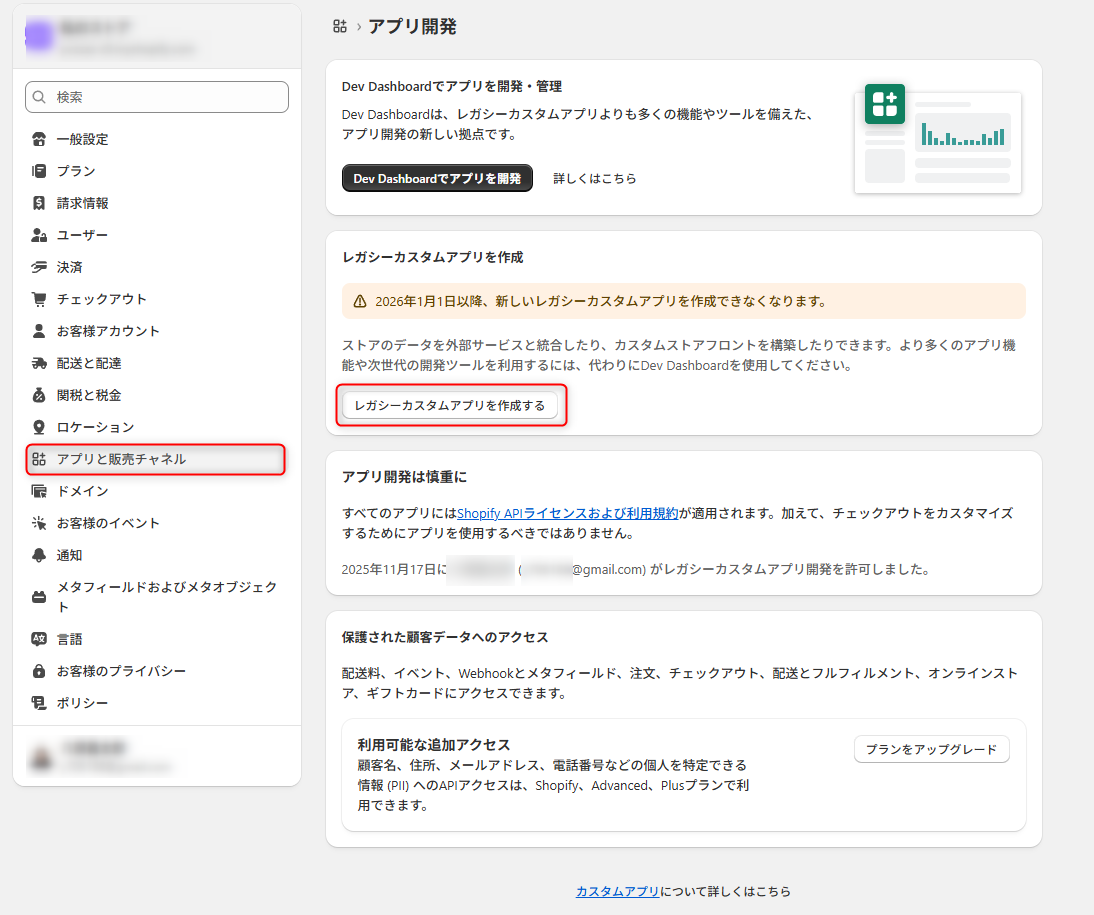Click the domain icon in sidebar
The image size is (1094, 915).
coord(39,491)
